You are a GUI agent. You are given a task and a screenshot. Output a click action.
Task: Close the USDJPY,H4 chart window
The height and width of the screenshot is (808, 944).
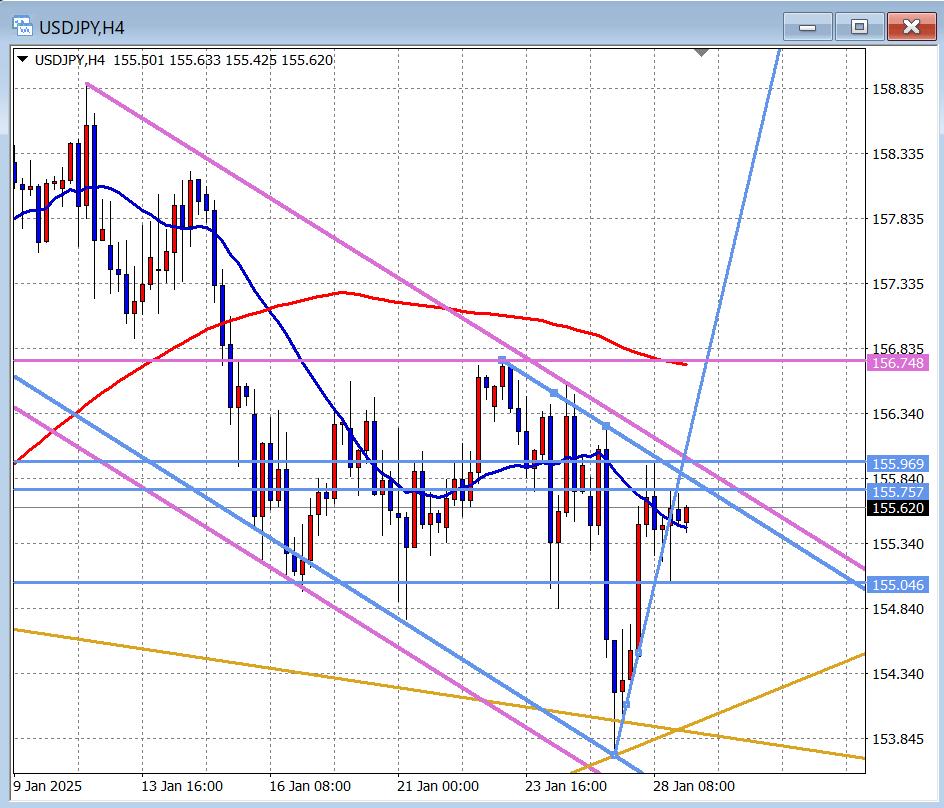(x=911, y=27)
